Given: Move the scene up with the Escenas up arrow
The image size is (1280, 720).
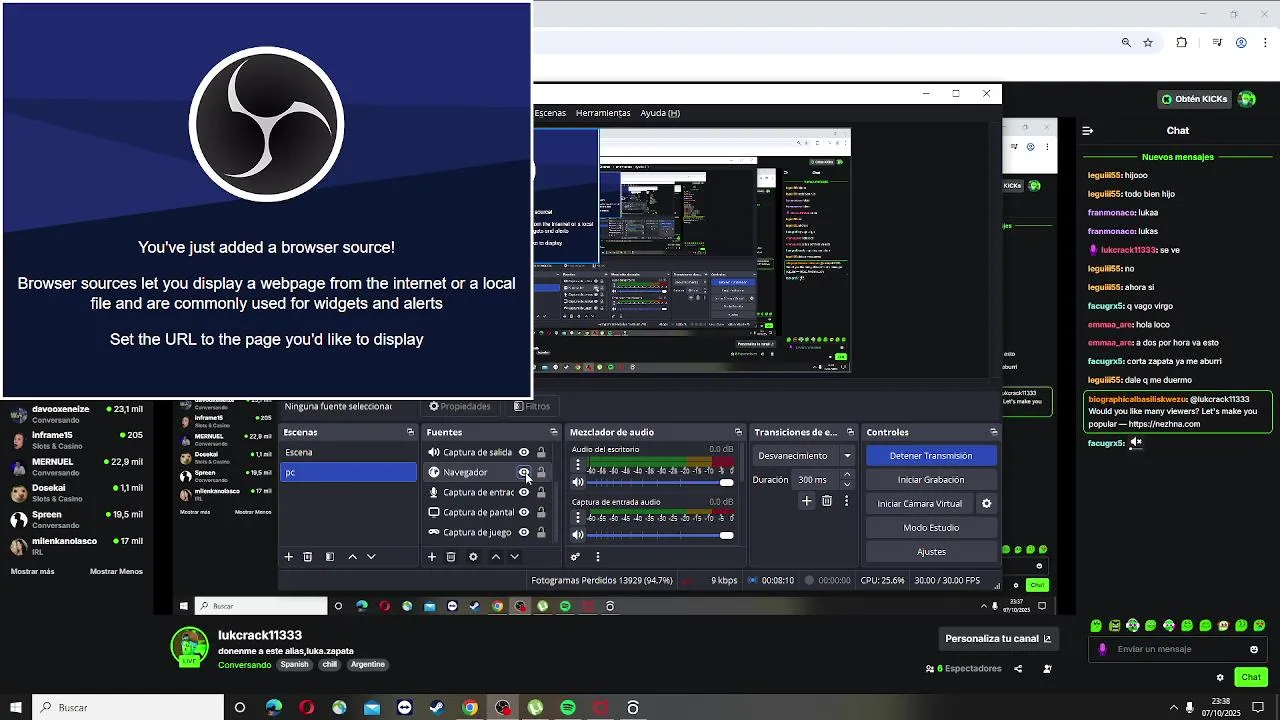Looking at the screenshot, I should click(x=352, y=557).
